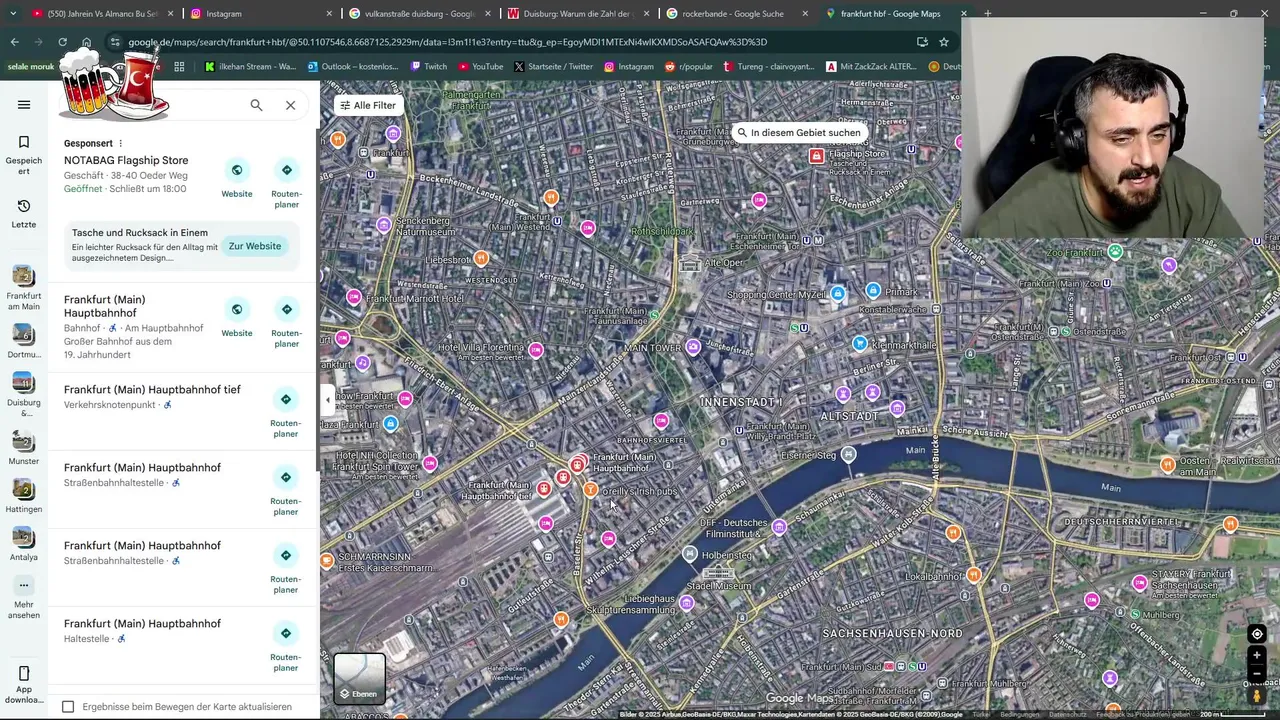Click the browser address bar URL
Screen dimensions: 1280x720
[x=447, y=42]
